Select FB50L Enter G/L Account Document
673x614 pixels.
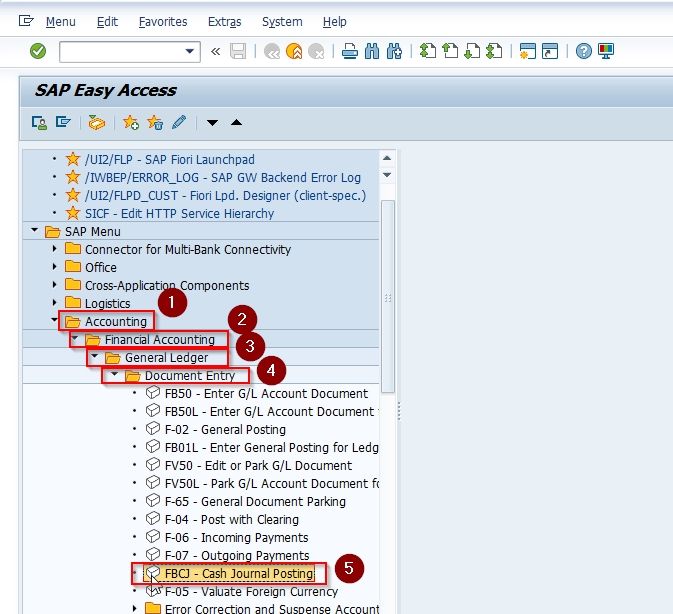(x=272, y=411)
